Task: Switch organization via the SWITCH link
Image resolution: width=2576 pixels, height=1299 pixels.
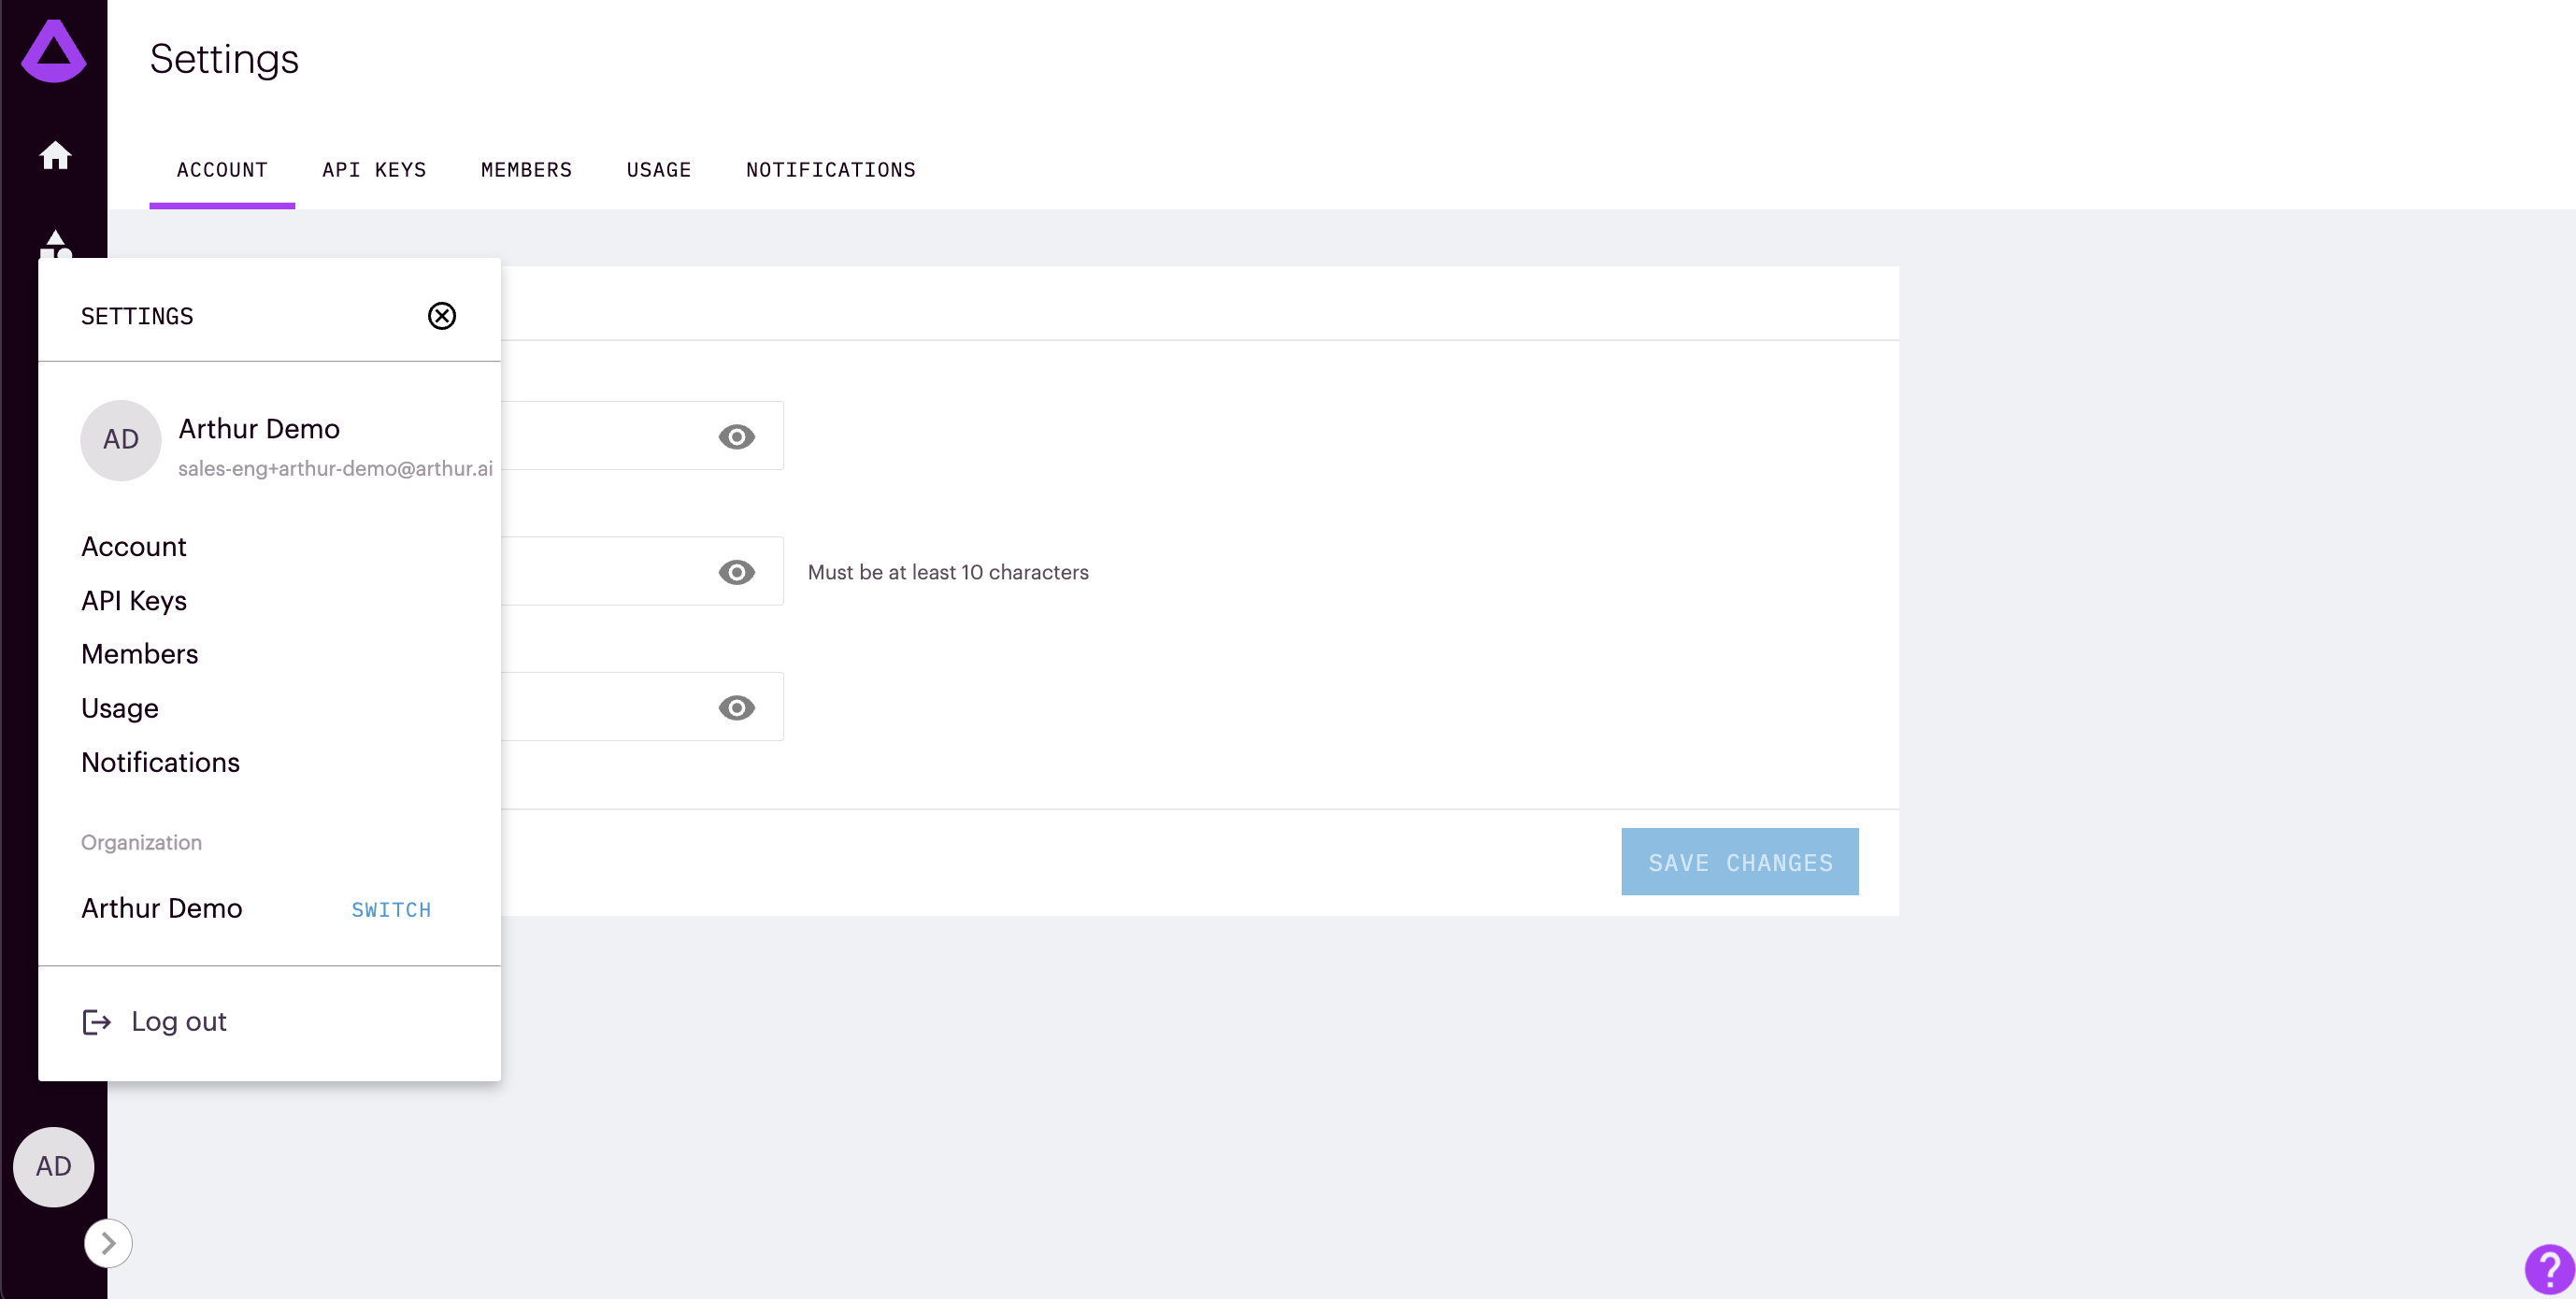Action: tap(391, 910)
